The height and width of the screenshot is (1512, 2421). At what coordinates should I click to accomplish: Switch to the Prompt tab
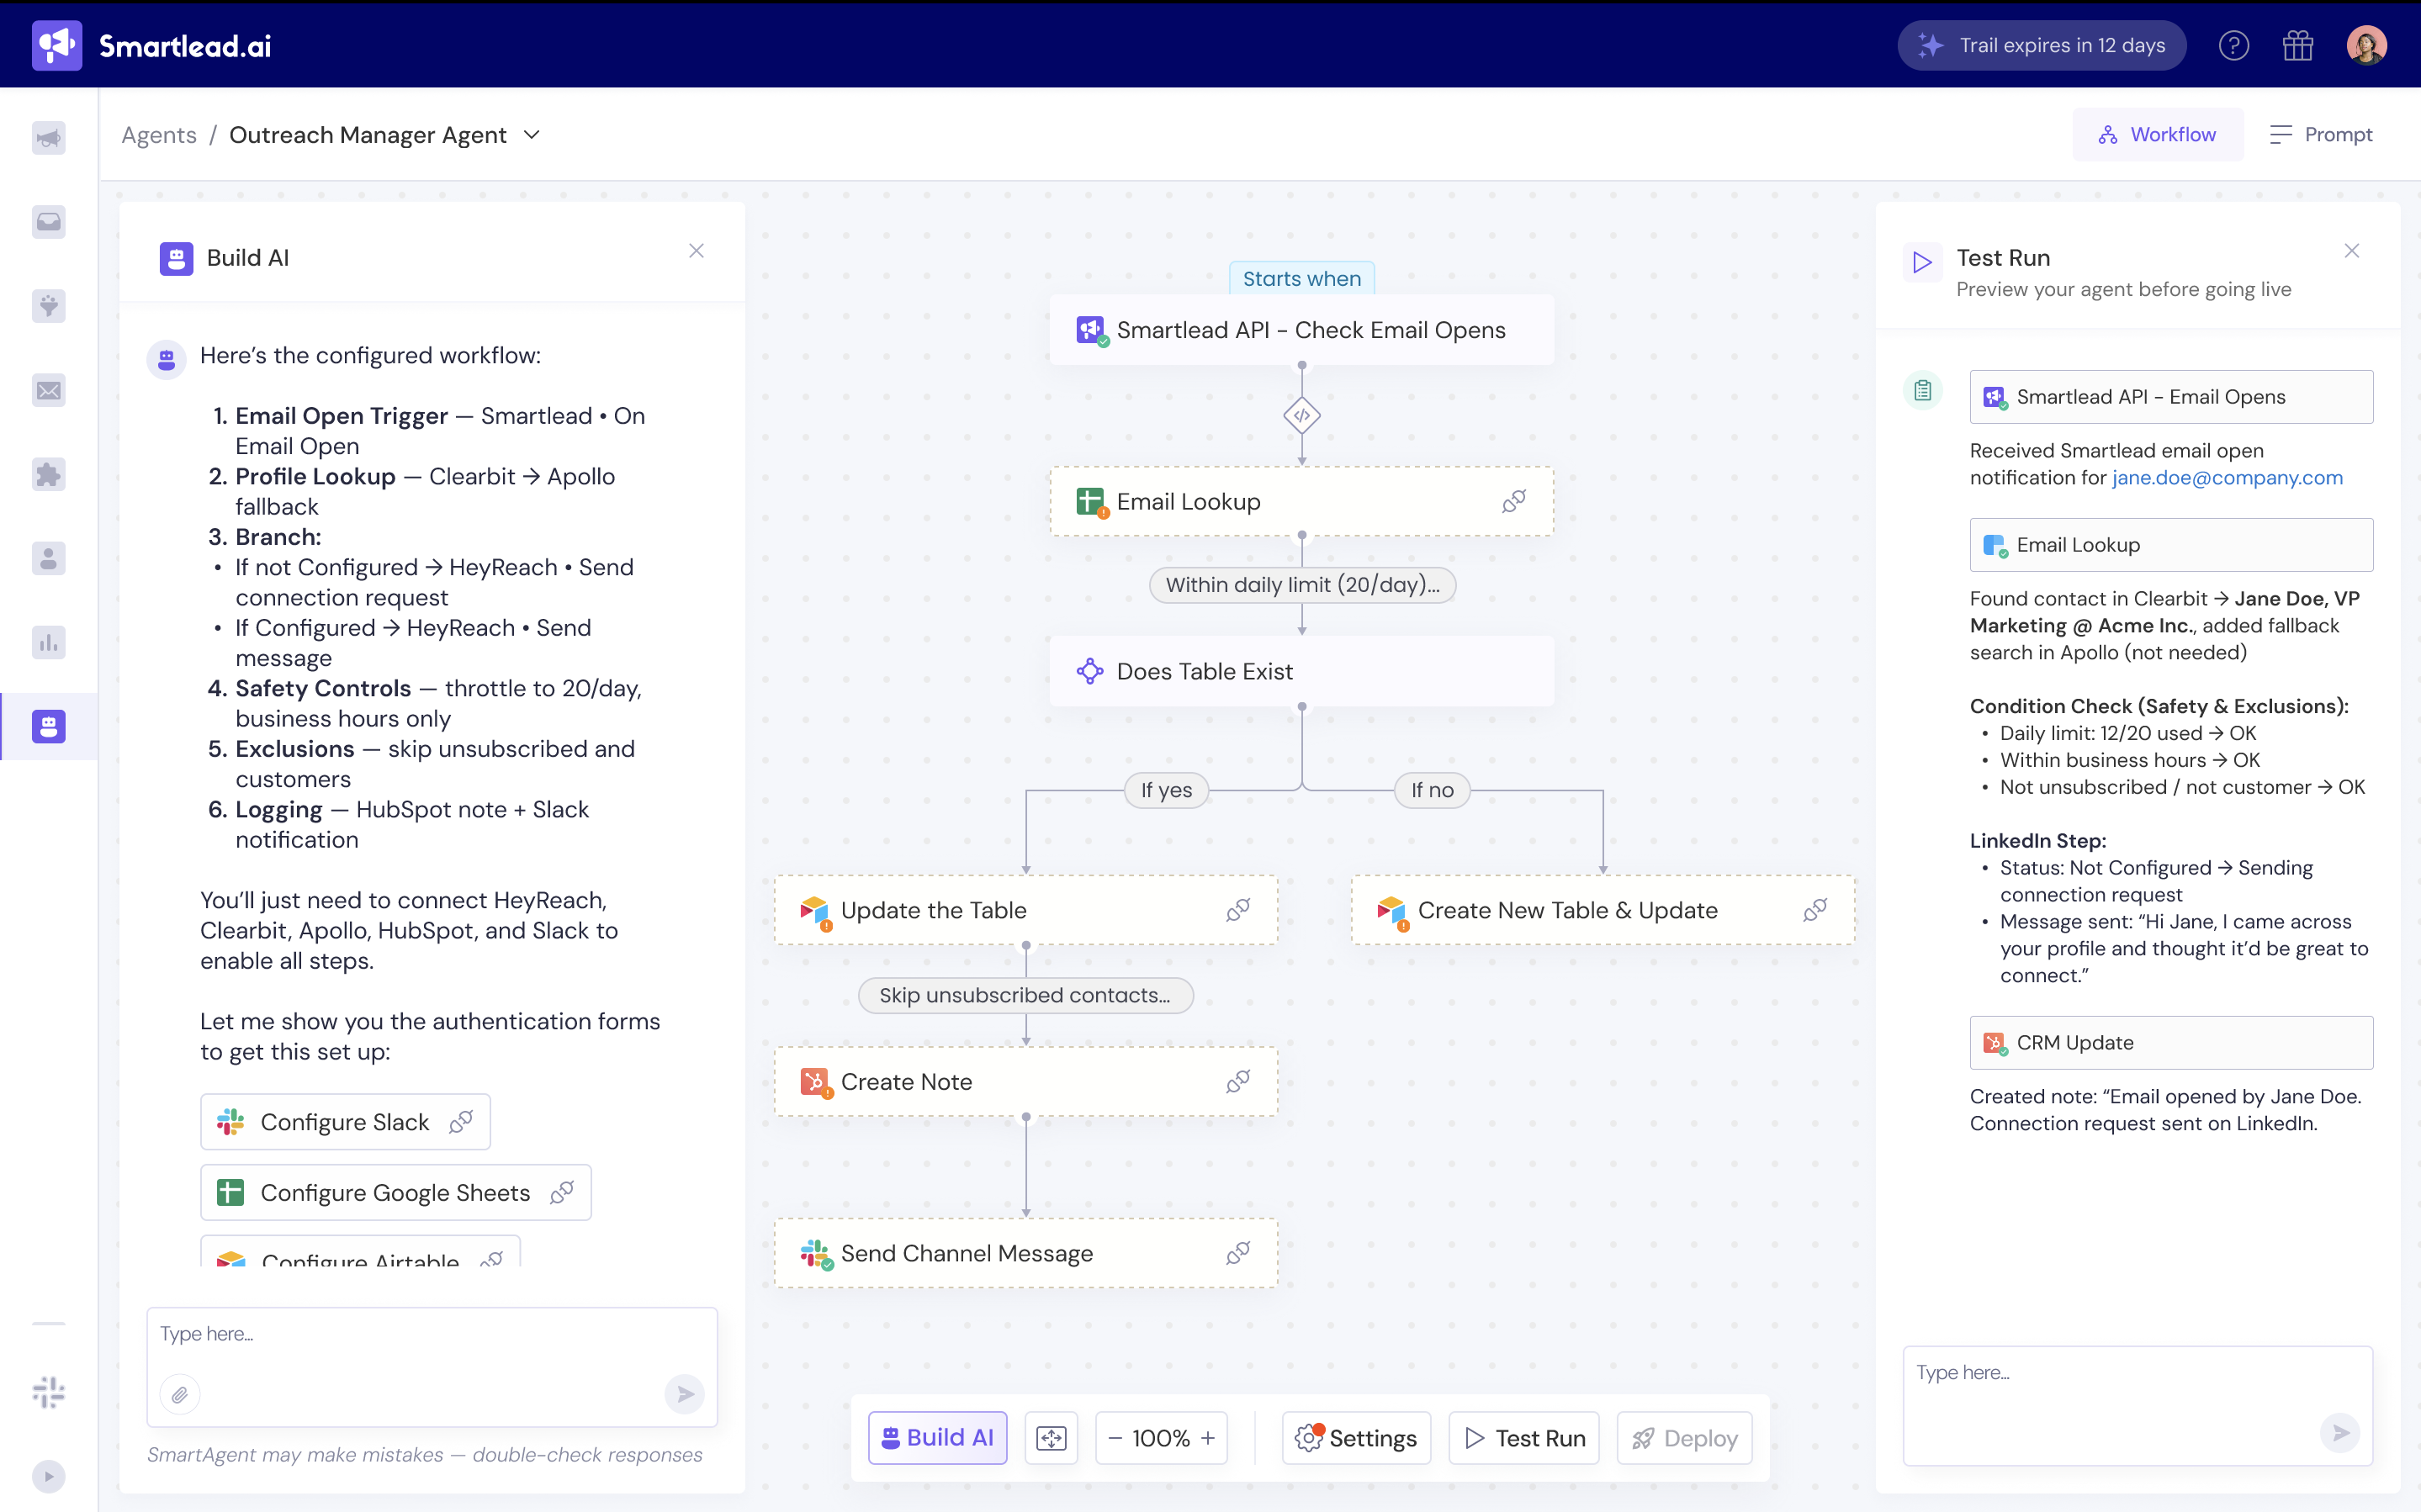pyautogui.click(x=2321, y=135)
